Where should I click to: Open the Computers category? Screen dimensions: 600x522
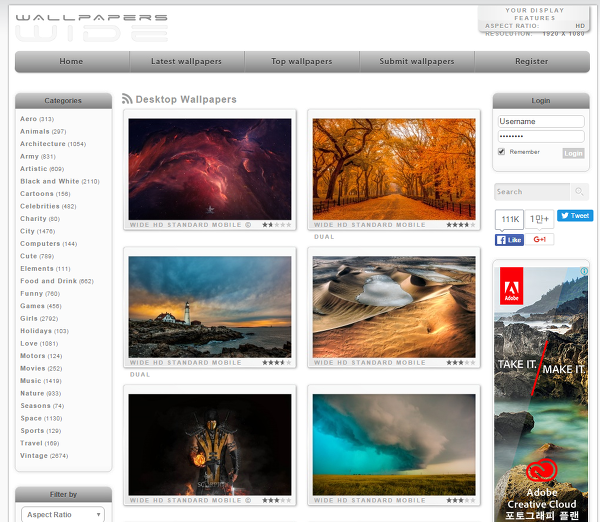(48, 243)
